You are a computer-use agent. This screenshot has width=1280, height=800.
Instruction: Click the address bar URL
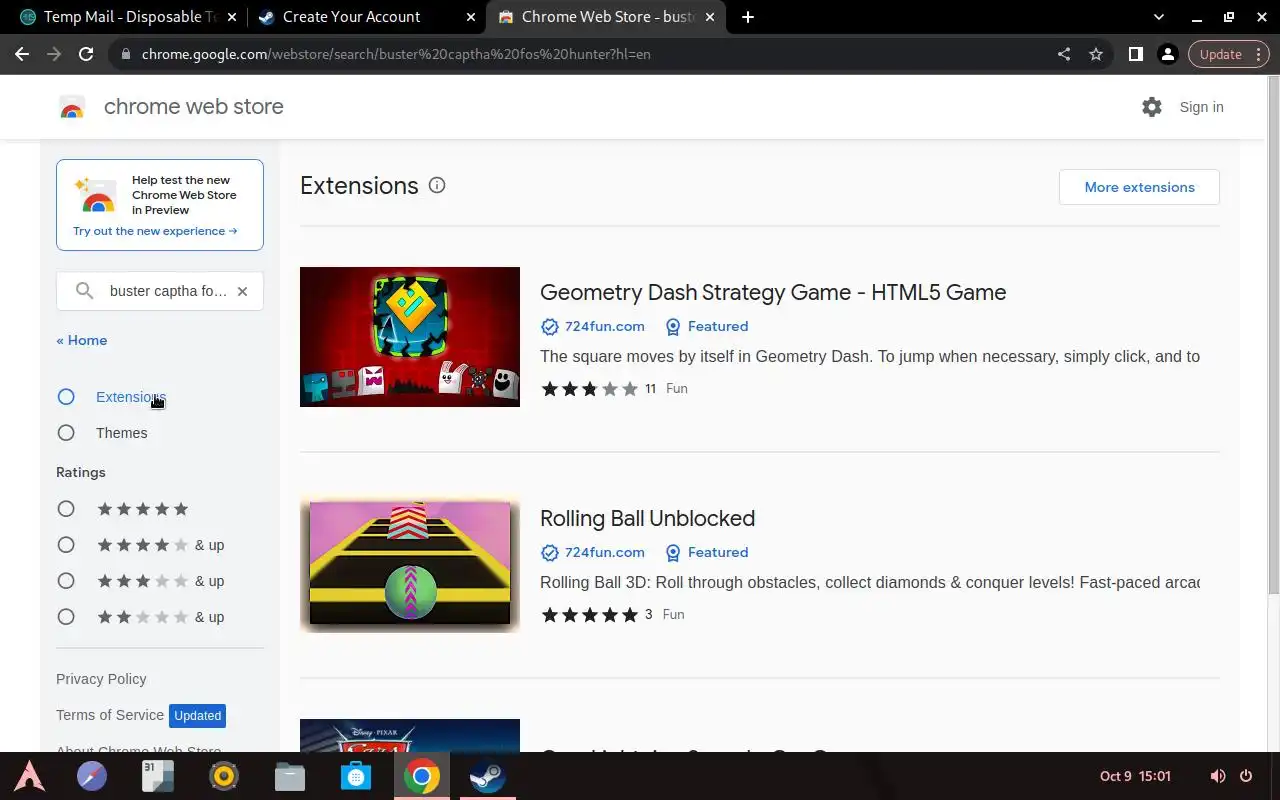point(396,54)
